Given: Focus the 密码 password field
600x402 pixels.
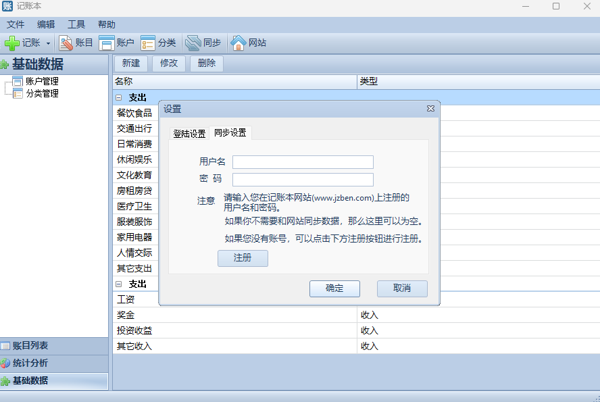Looking at the screenshot, I should pos(302,180).
